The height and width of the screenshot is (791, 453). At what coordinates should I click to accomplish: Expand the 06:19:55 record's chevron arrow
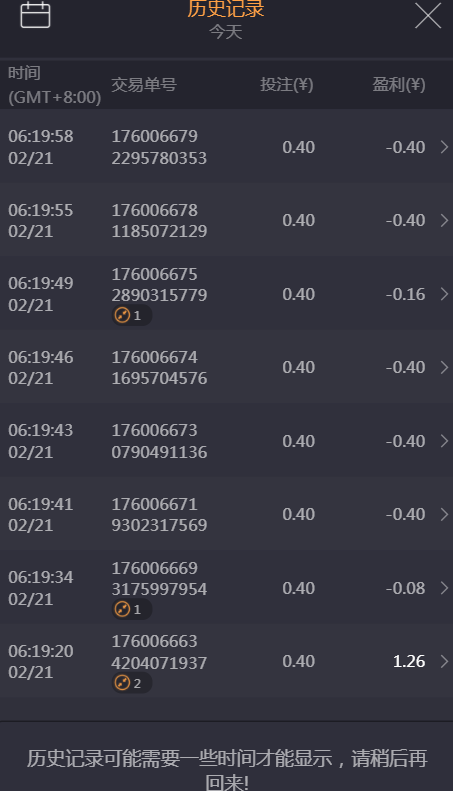pyautogui.click(x=444, y=220)
